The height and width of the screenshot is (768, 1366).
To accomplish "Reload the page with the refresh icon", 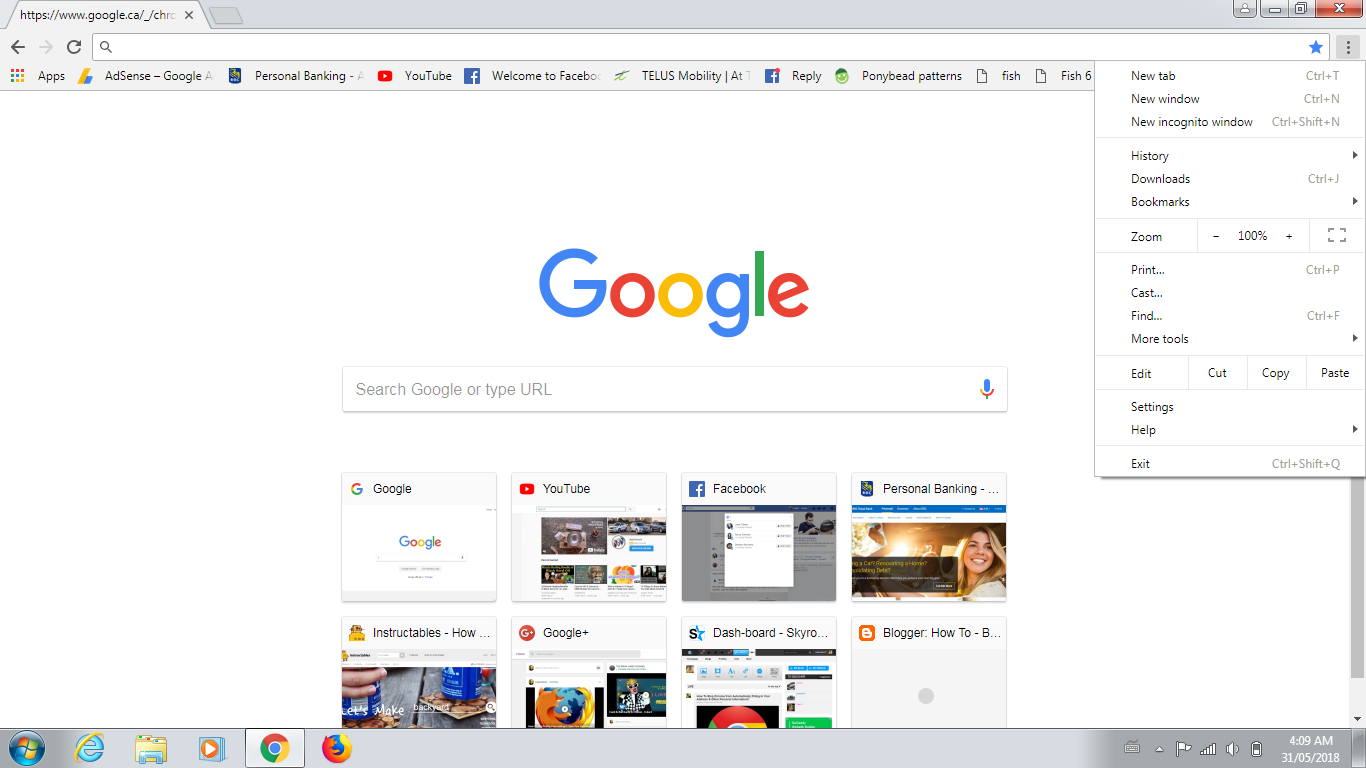I will point(74,47).
